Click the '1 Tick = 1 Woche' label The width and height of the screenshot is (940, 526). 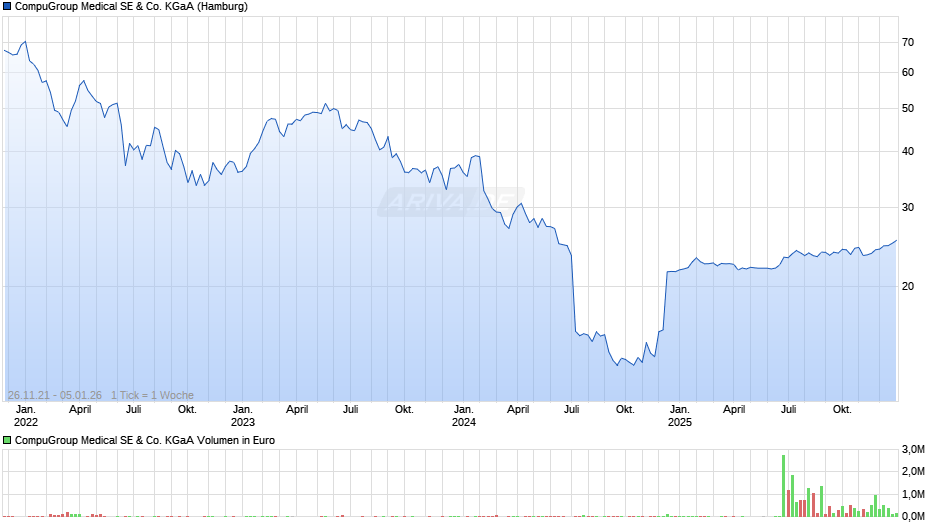152,395
